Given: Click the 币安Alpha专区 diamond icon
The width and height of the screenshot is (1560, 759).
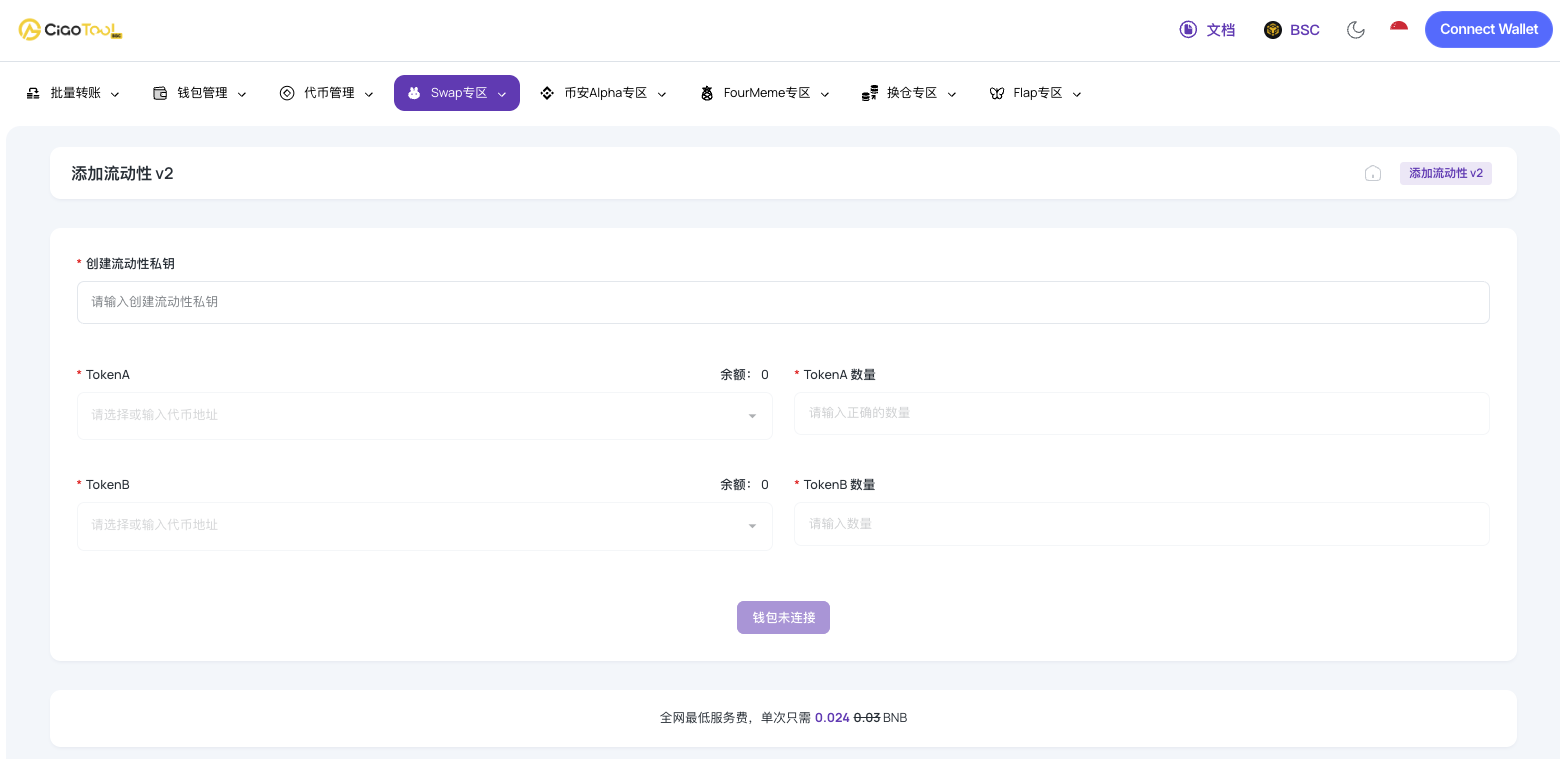Looking at the screenshot, I should point(547,93).
